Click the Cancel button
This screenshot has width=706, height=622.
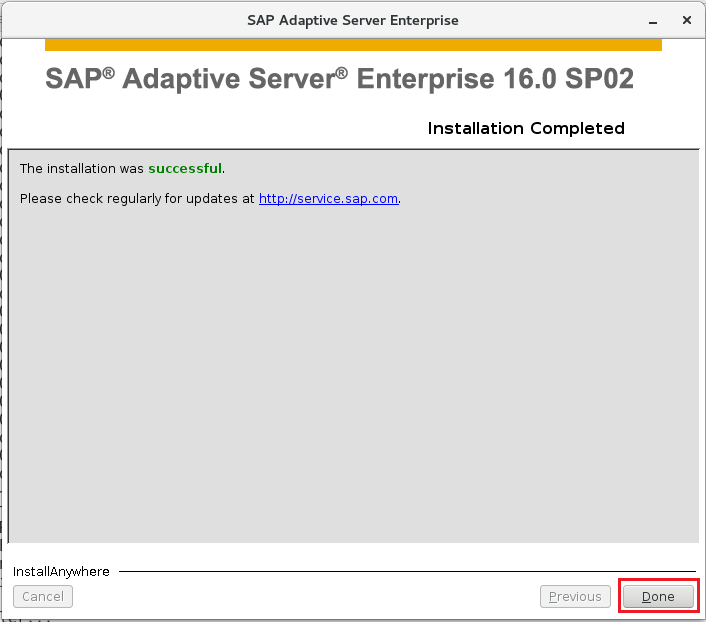coord(43,596)
